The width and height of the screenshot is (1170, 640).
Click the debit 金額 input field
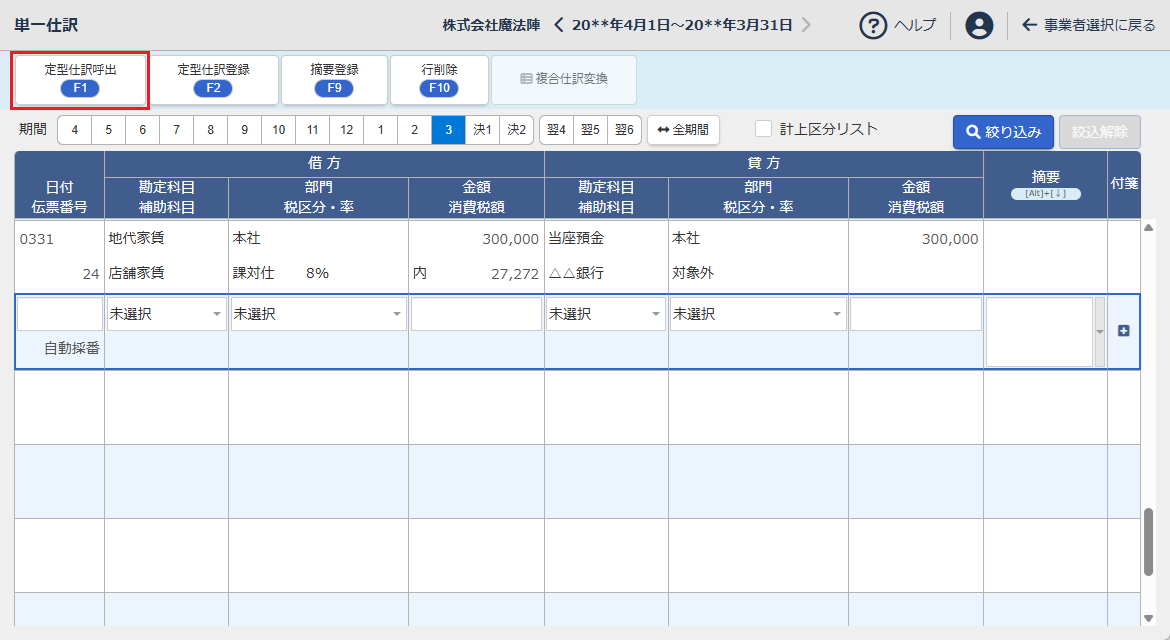tap(476, 314)
